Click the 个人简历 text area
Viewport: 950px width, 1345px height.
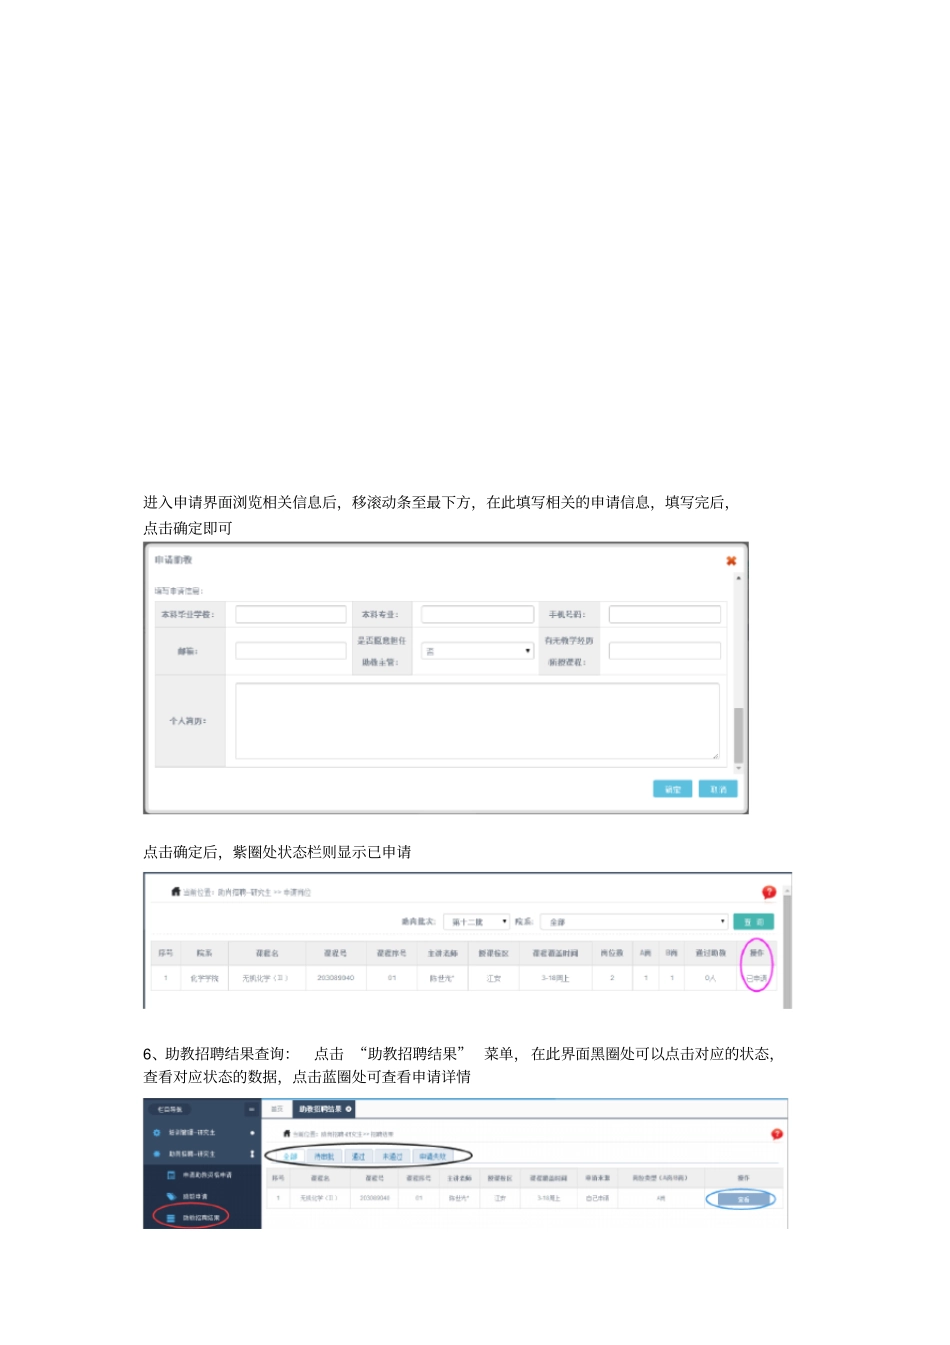click(x=477, y=721)
